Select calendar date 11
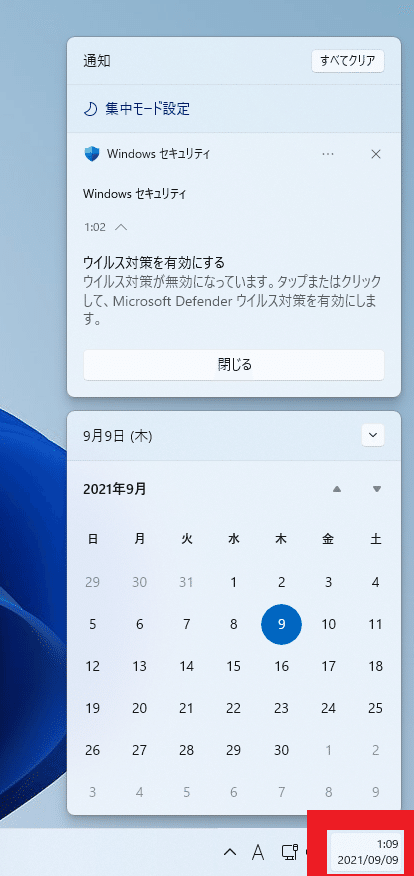The height and width of the screenshot is (876, 414). [375, 624]
